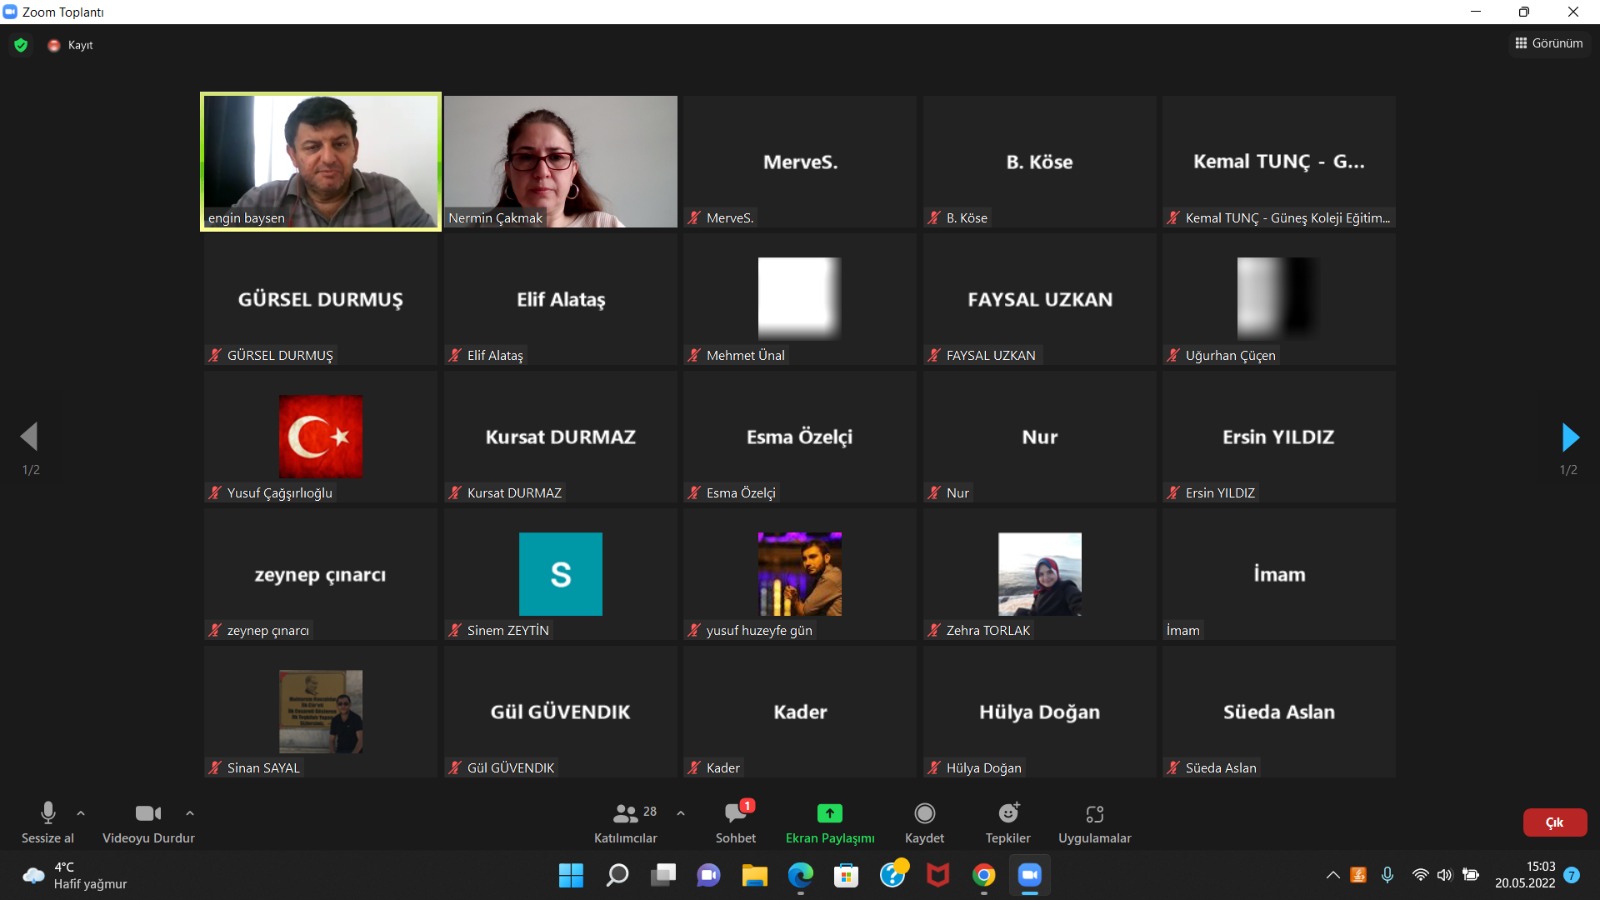Start Ekran Paylaşımı screen share

click(x=829, y=822)
